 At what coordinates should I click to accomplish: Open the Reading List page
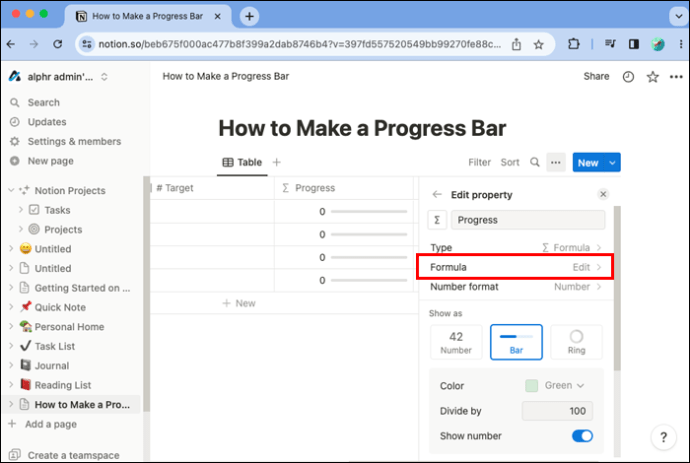pos(62,385)
